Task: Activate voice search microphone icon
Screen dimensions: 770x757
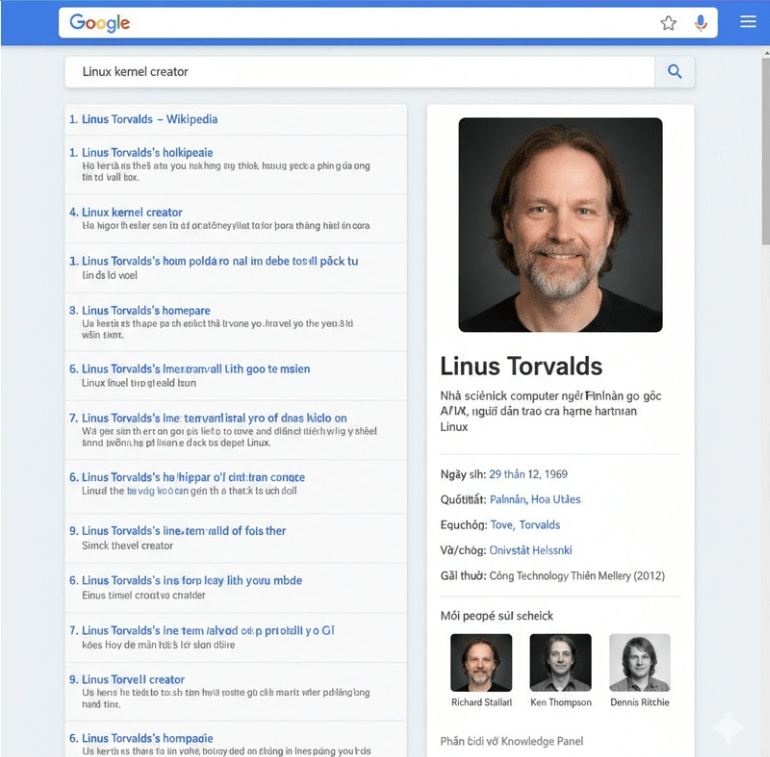Action: click(x=701, y=23)
